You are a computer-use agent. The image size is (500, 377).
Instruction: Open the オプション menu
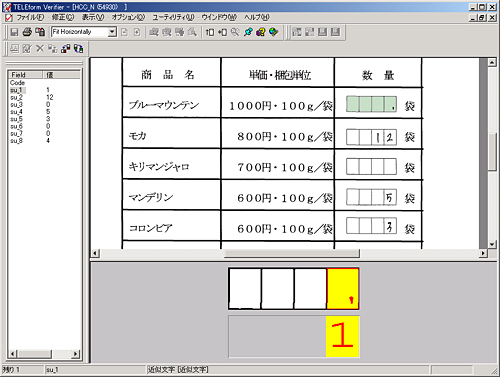click(128, 17)
